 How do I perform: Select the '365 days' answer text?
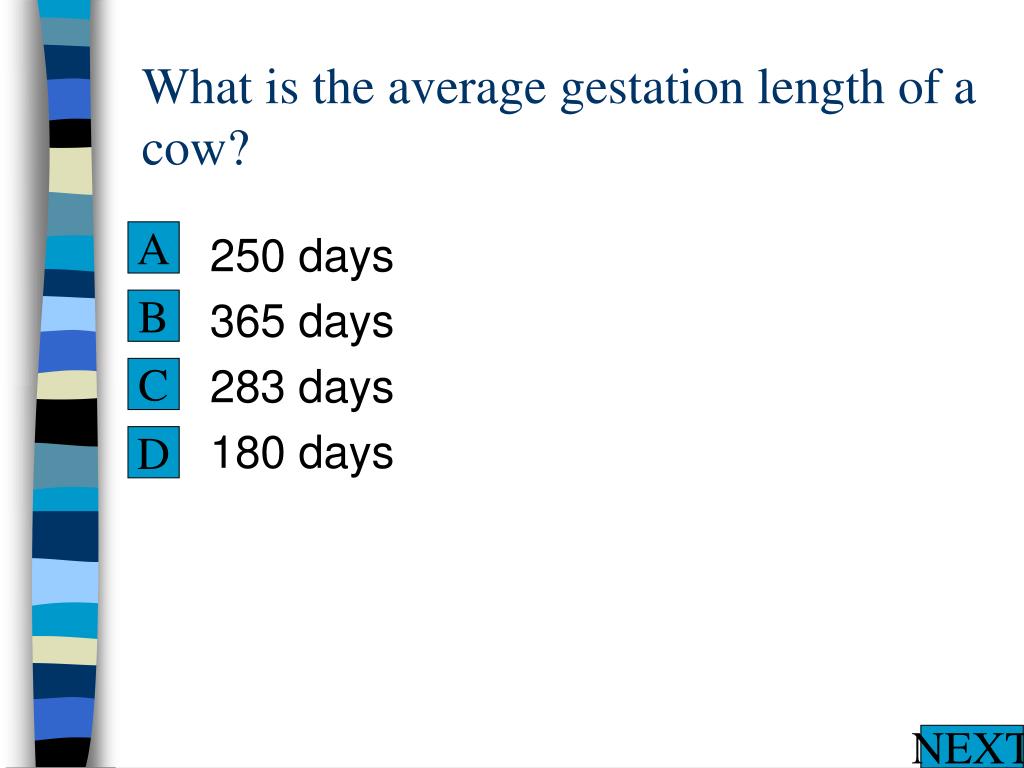pos(302,321)
